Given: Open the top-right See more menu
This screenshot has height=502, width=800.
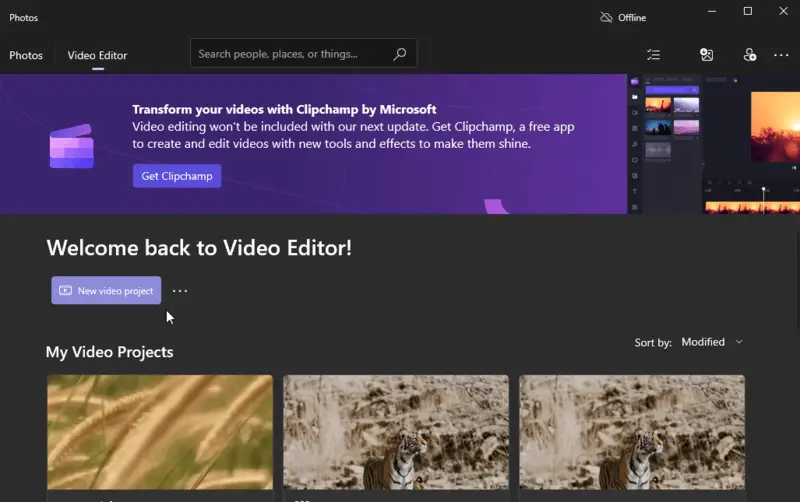Looking at the screenshot, I should (x=781, y=55).
